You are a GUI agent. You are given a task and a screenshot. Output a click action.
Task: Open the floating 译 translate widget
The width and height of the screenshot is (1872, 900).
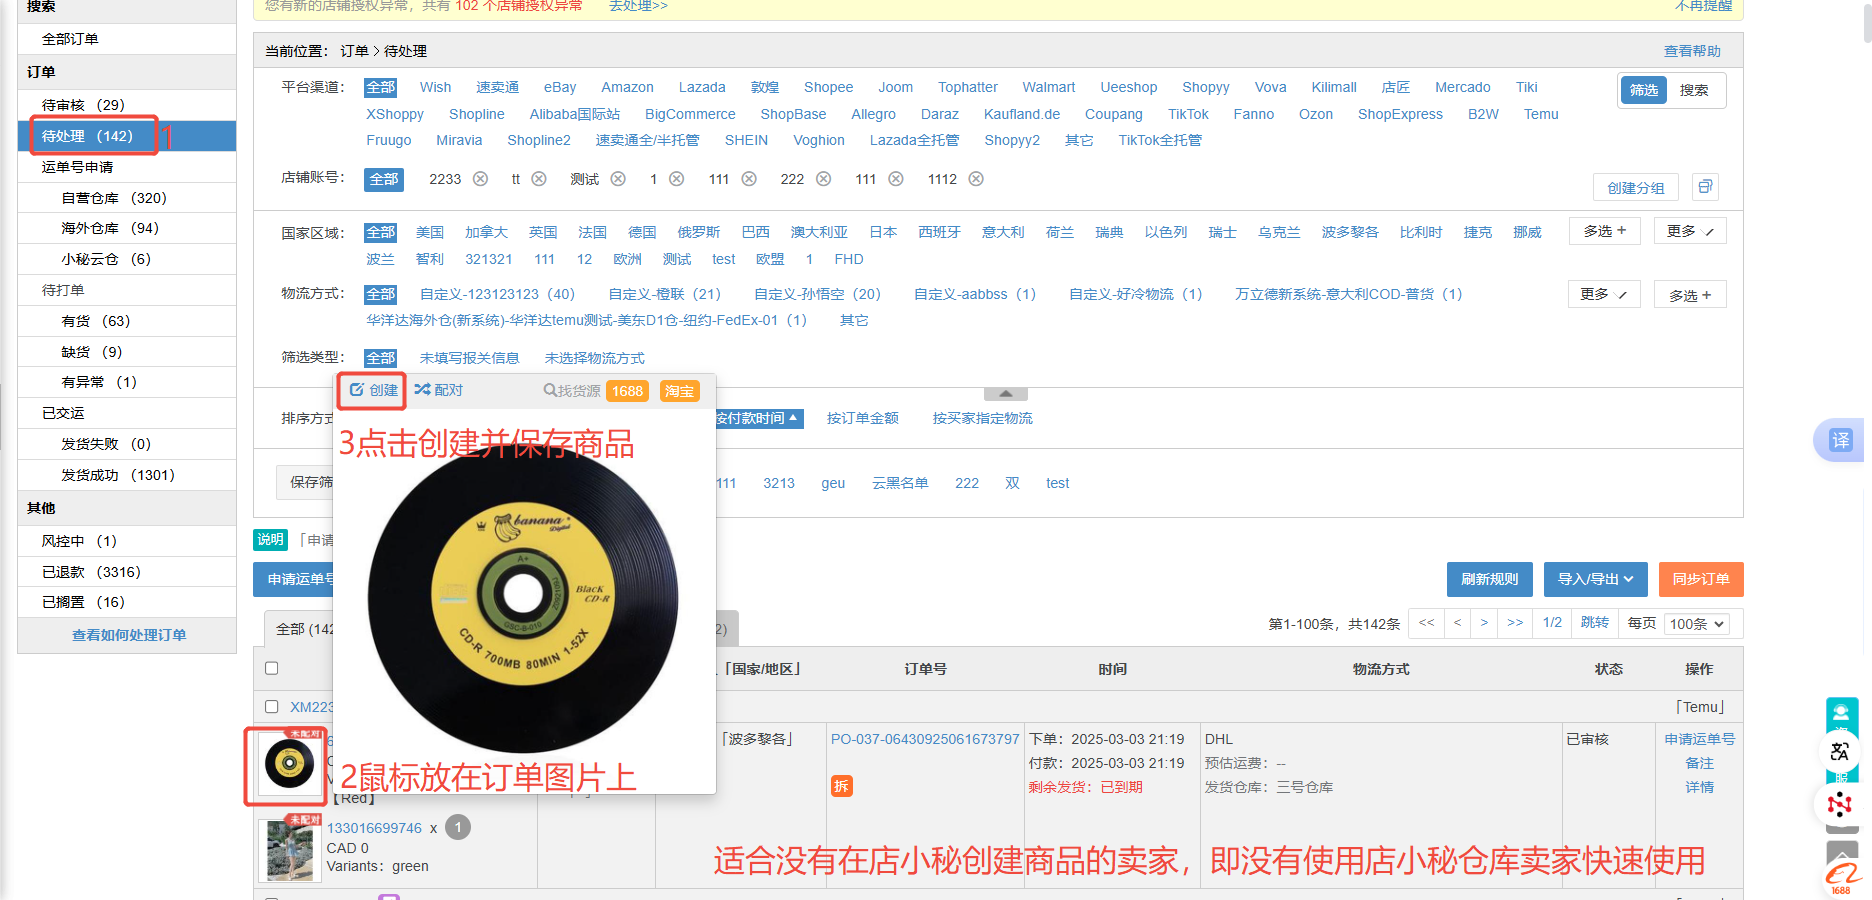click(x=1840, y=440)
